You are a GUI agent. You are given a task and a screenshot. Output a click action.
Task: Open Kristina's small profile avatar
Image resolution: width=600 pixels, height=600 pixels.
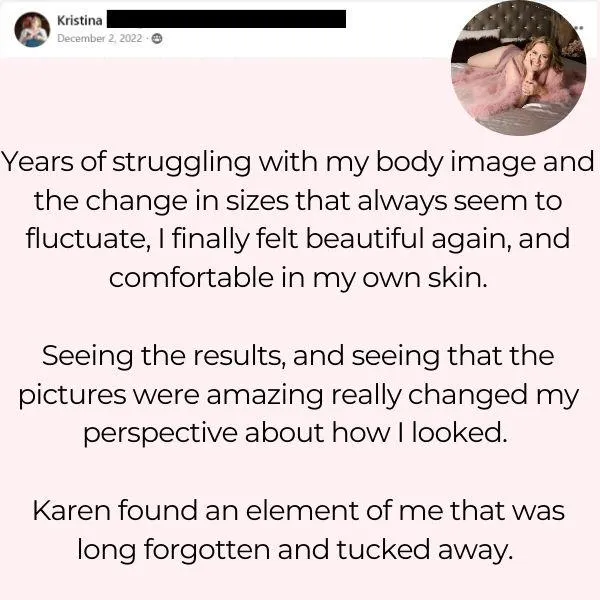click(x=32, y=29)
